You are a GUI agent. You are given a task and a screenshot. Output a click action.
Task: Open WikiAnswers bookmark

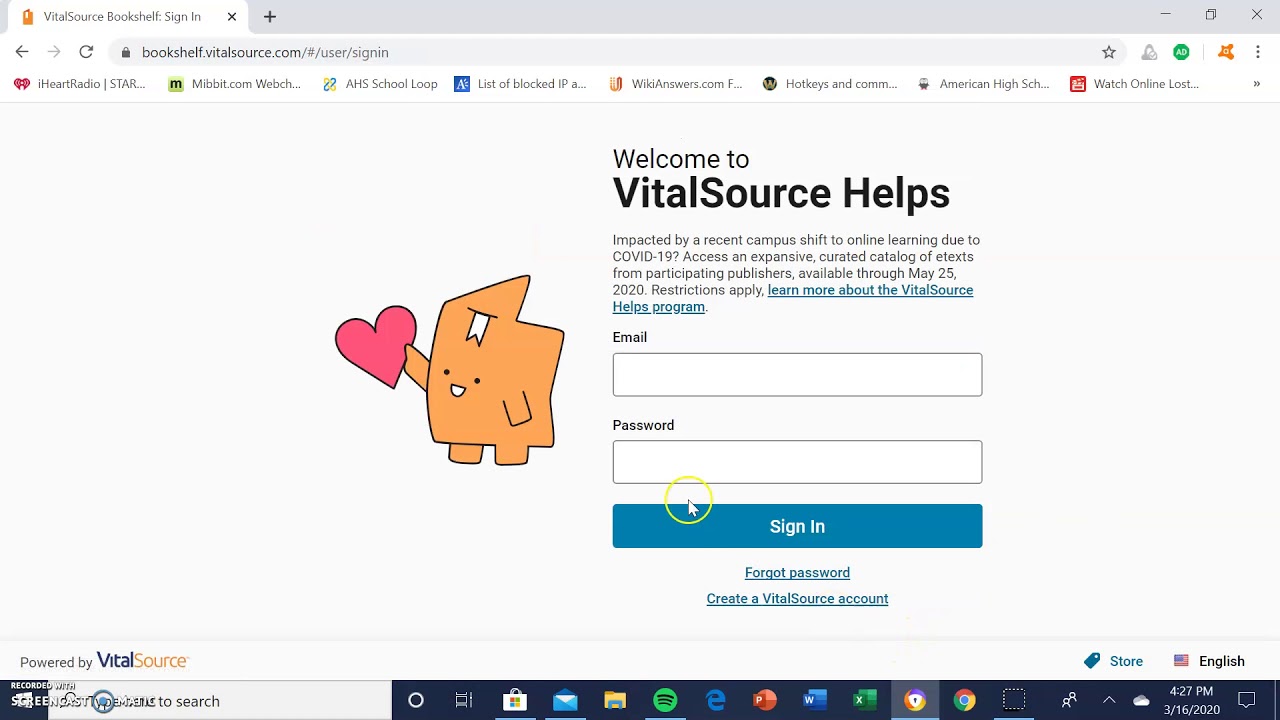tap(675, 84)
